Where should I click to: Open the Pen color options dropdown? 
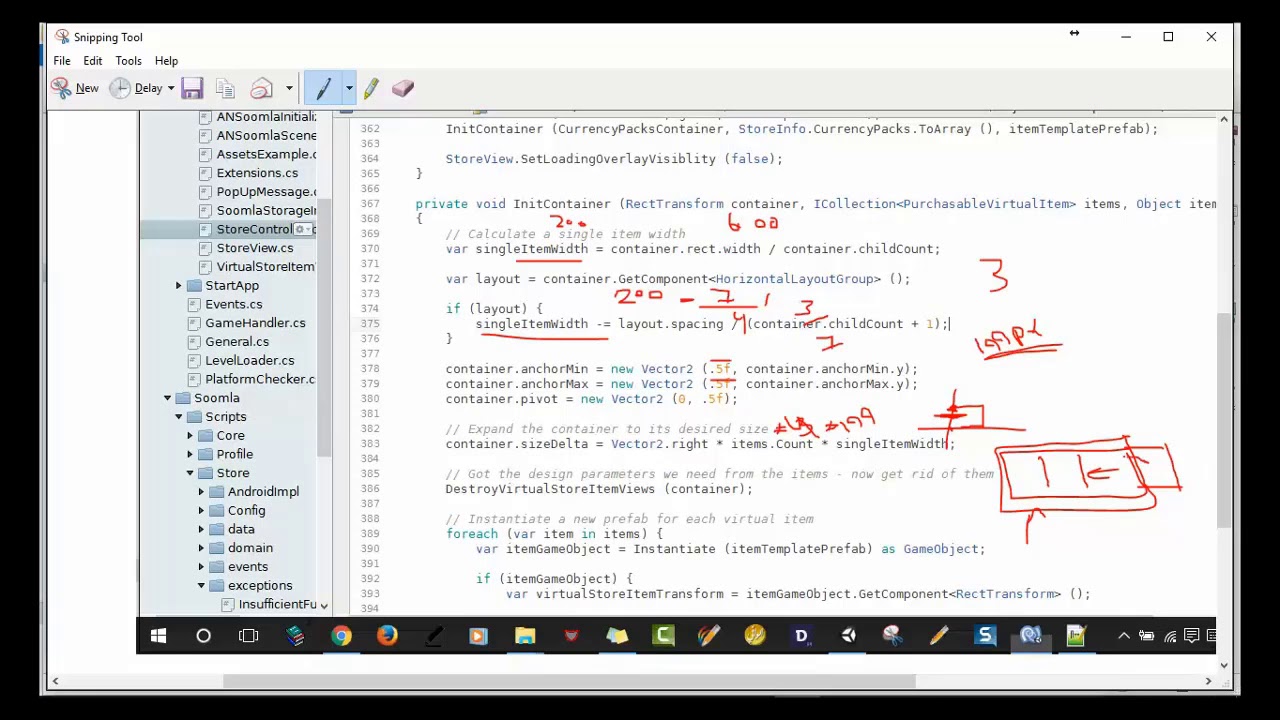pos(349,88)
